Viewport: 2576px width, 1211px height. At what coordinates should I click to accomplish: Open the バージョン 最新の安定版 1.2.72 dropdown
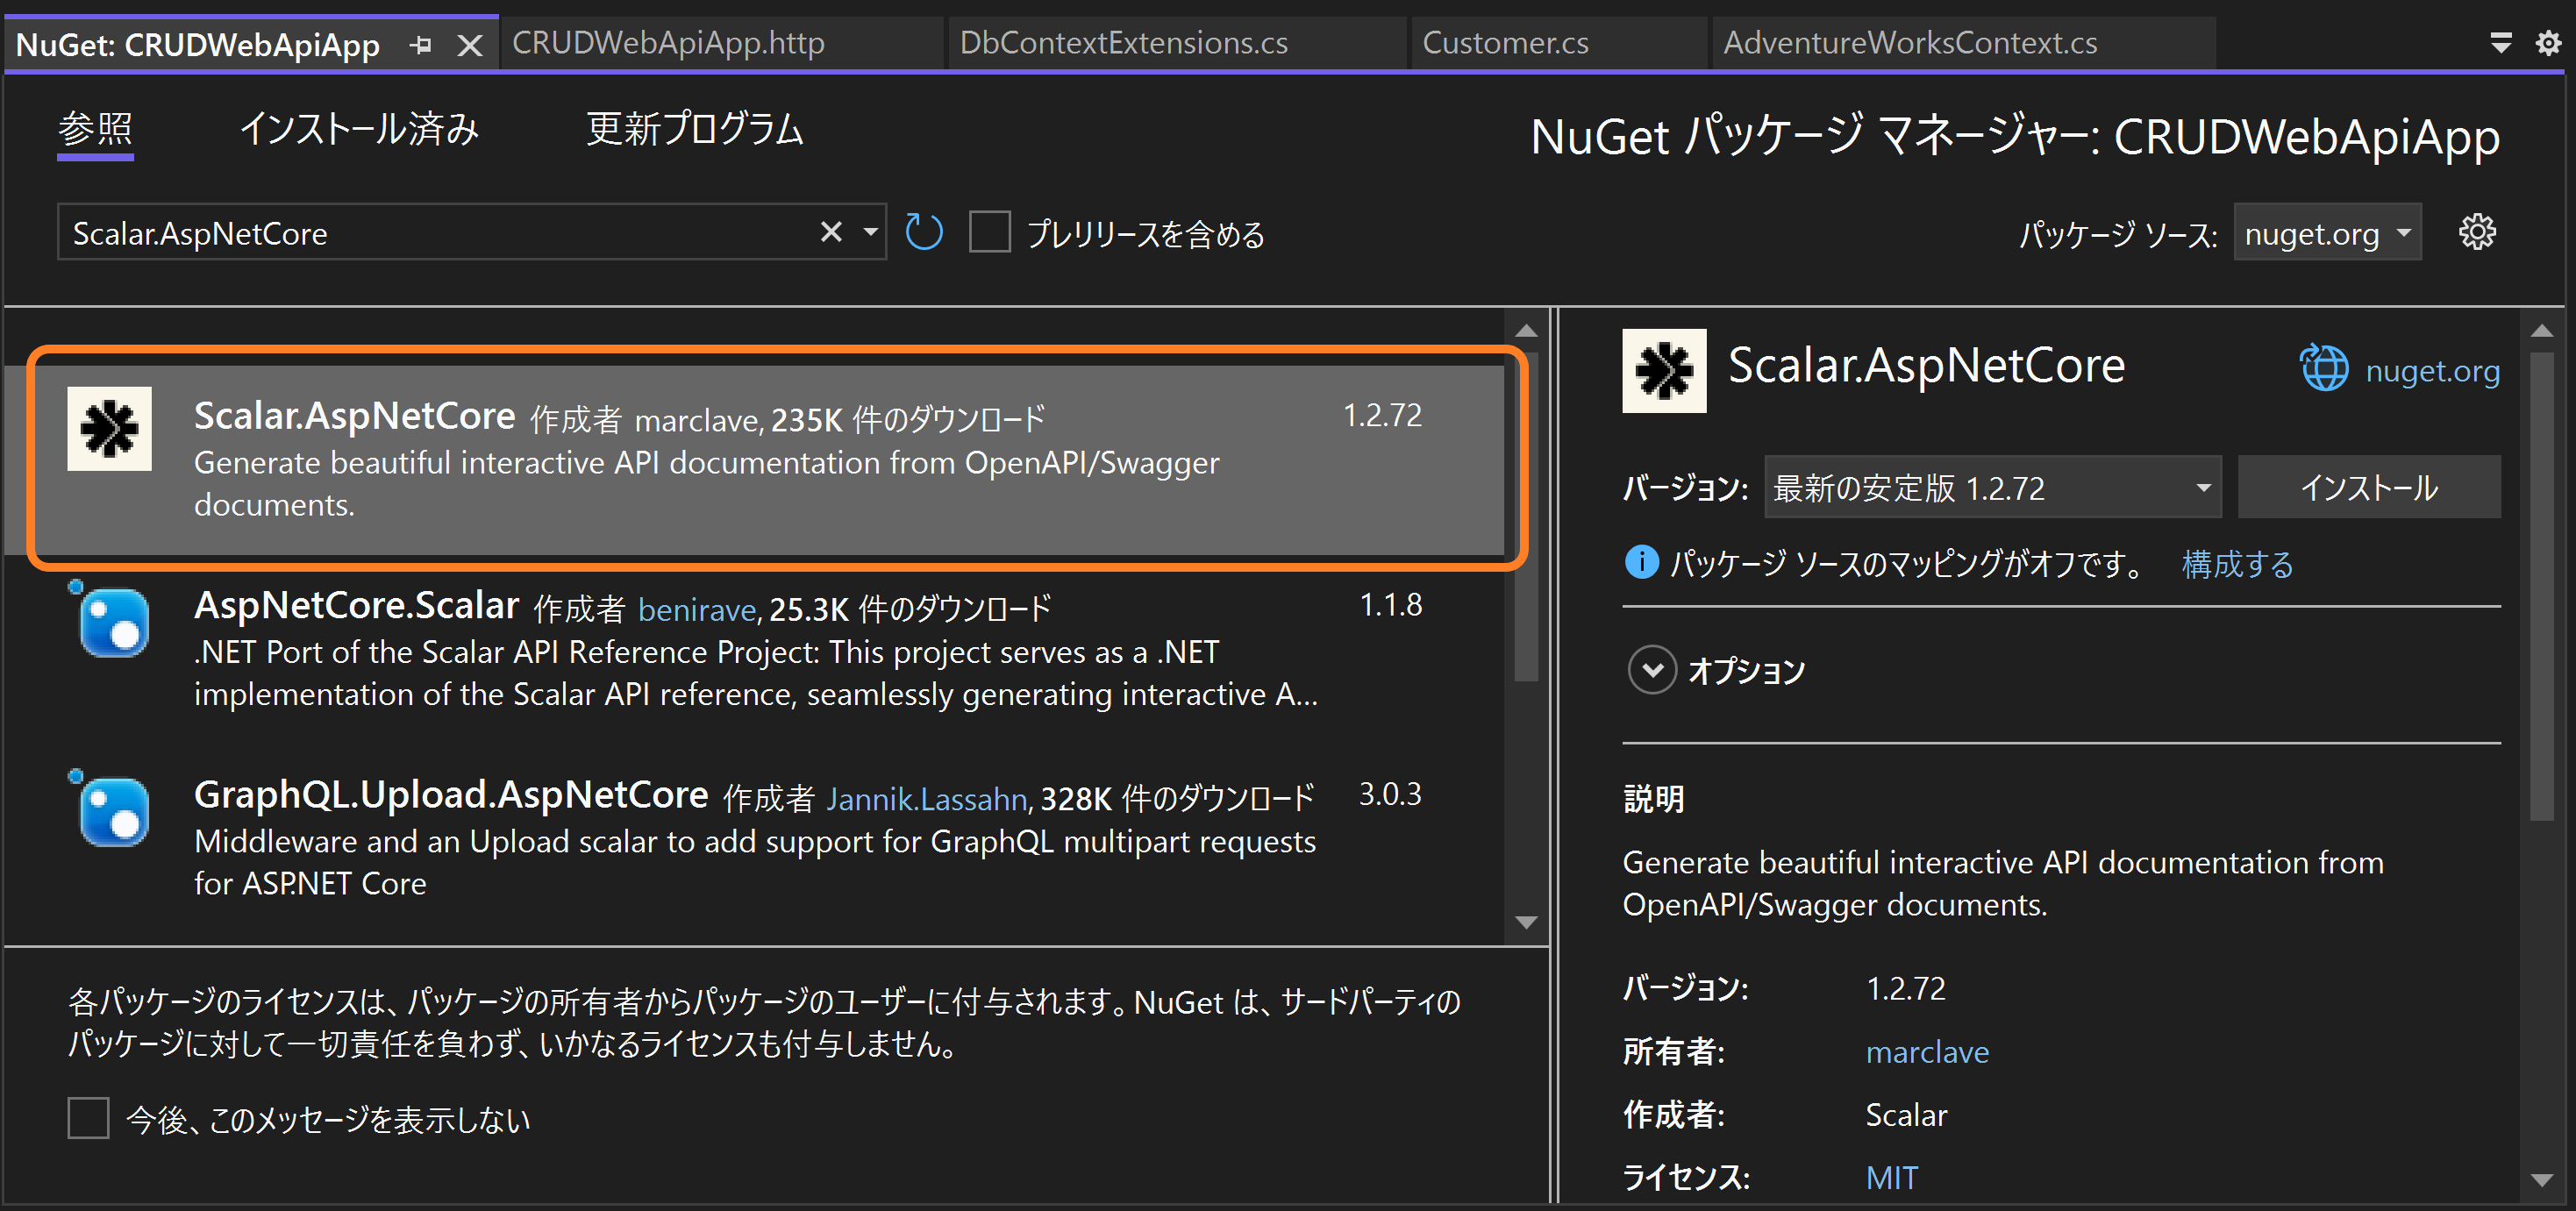[1992, 487]
